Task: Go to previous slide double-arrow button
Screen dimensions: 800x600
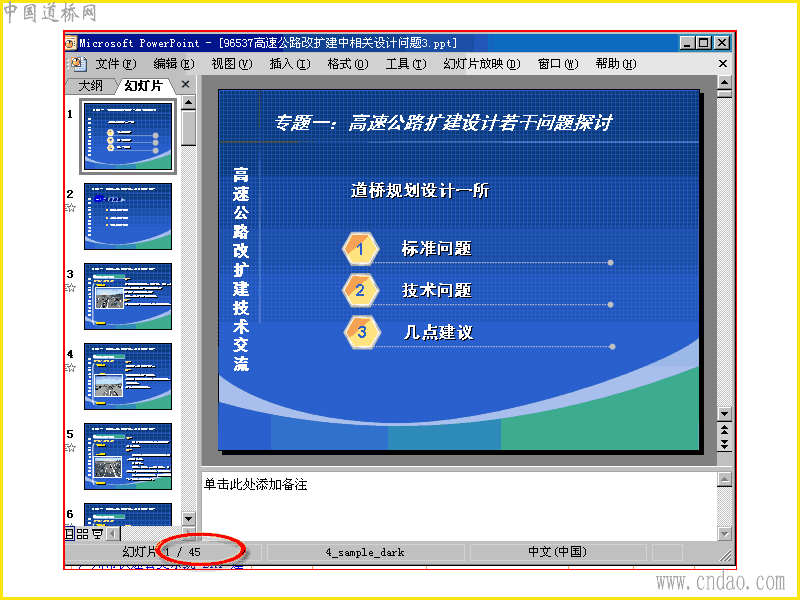Action: tap(724, 429)
